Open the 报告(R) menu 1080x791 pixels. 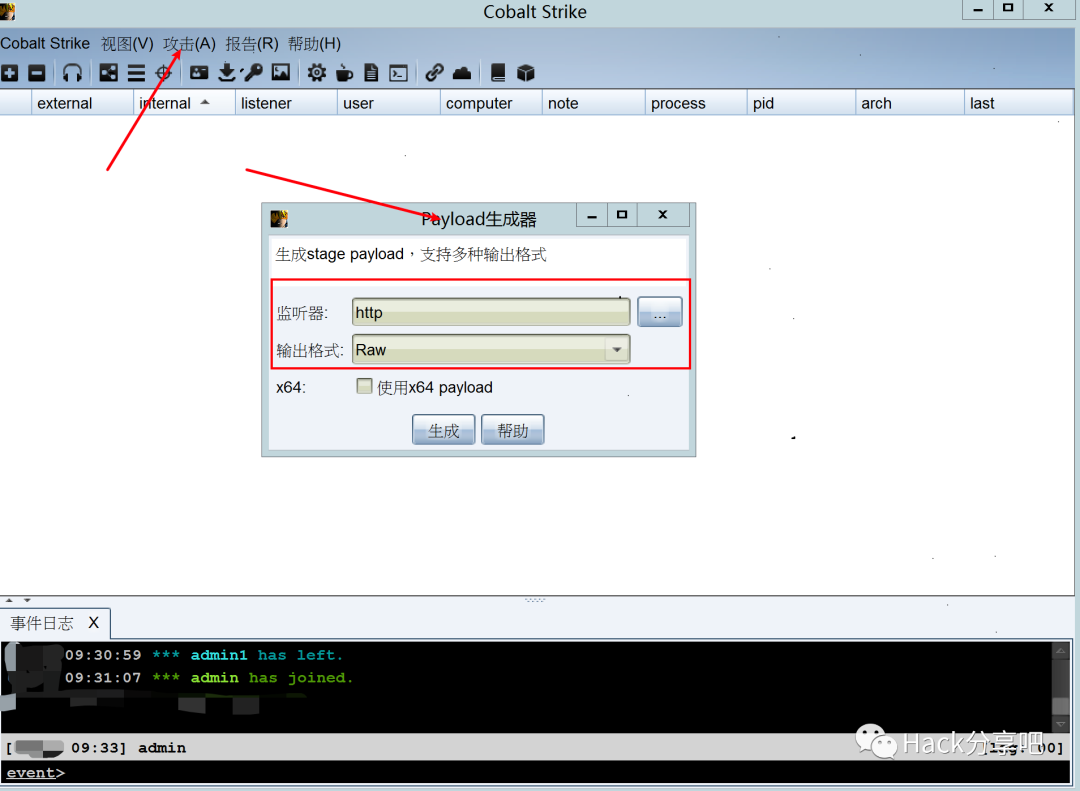pos(252,43)
